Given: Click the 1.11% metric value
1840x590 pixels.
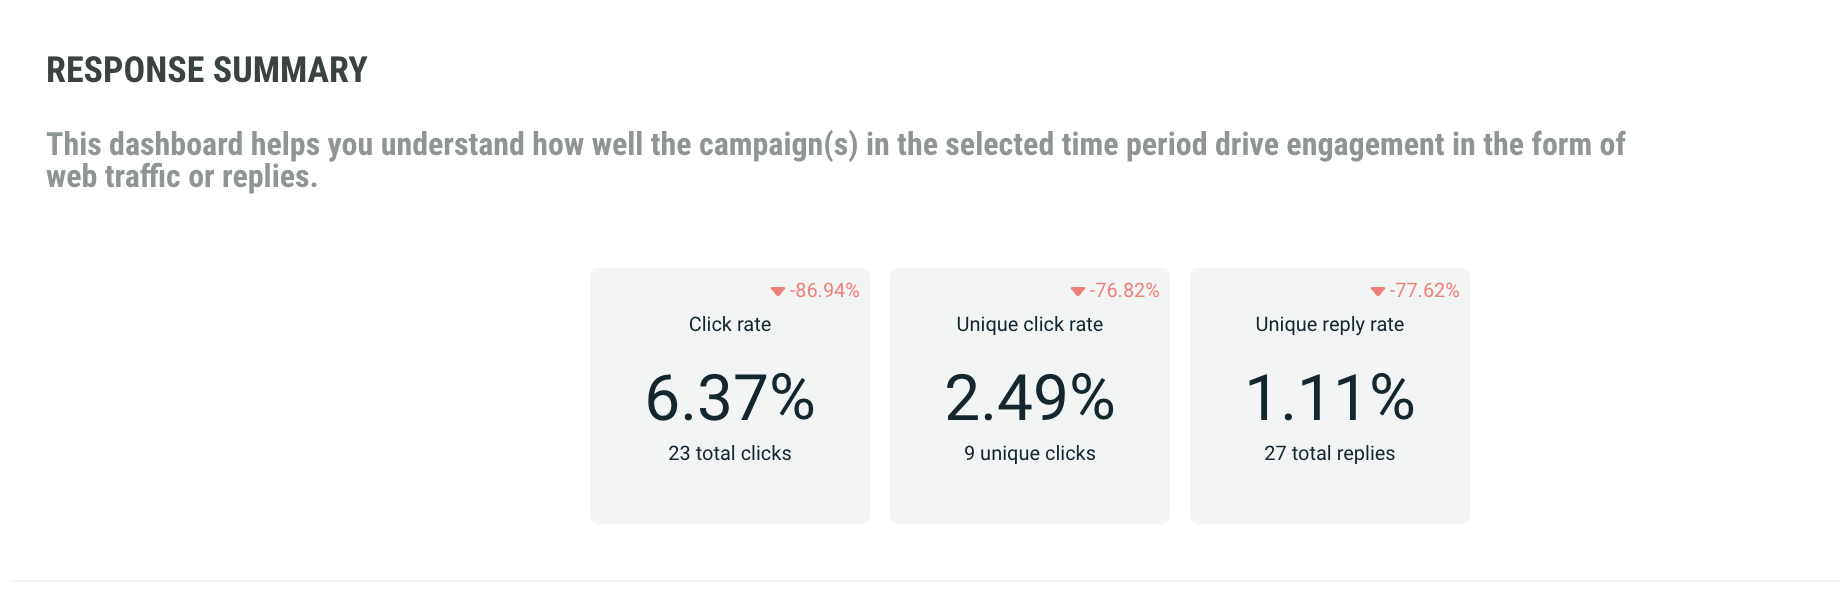Looking at the screenshot, I should tap(1329, 397).
